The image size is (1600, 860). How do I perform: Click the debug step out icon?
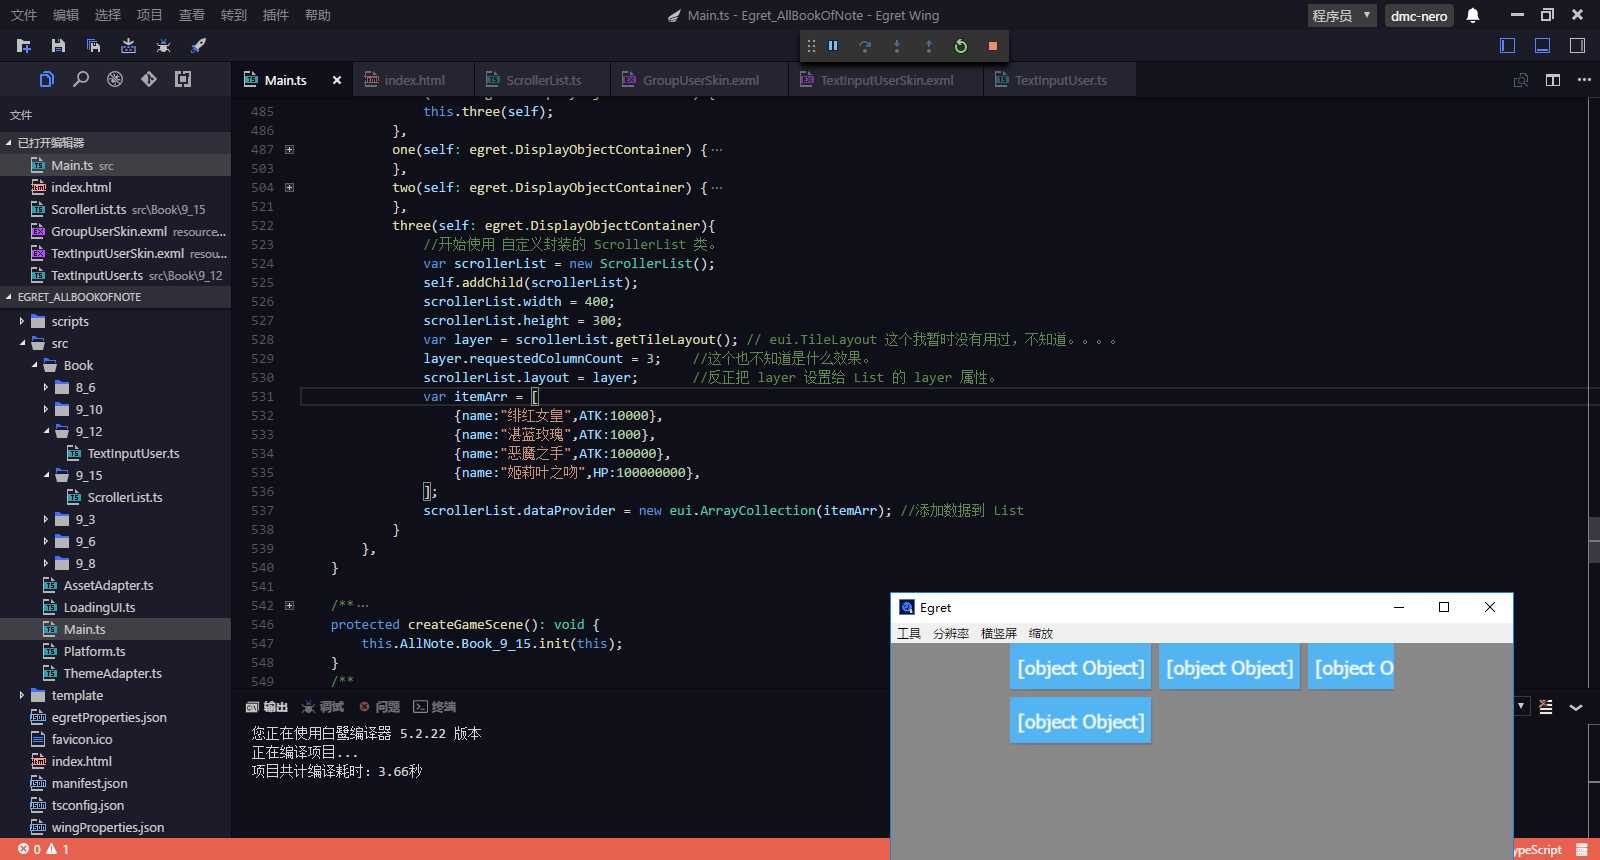point(929,46)
